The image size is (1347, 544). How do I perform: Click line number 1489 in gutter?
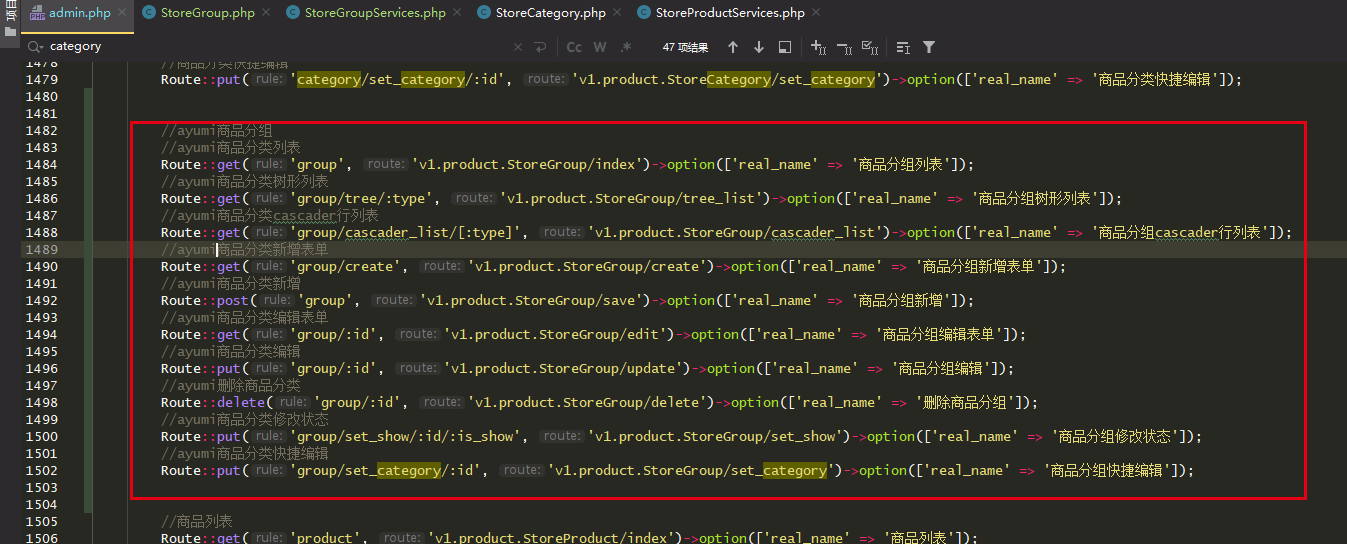tap(41, 249)
